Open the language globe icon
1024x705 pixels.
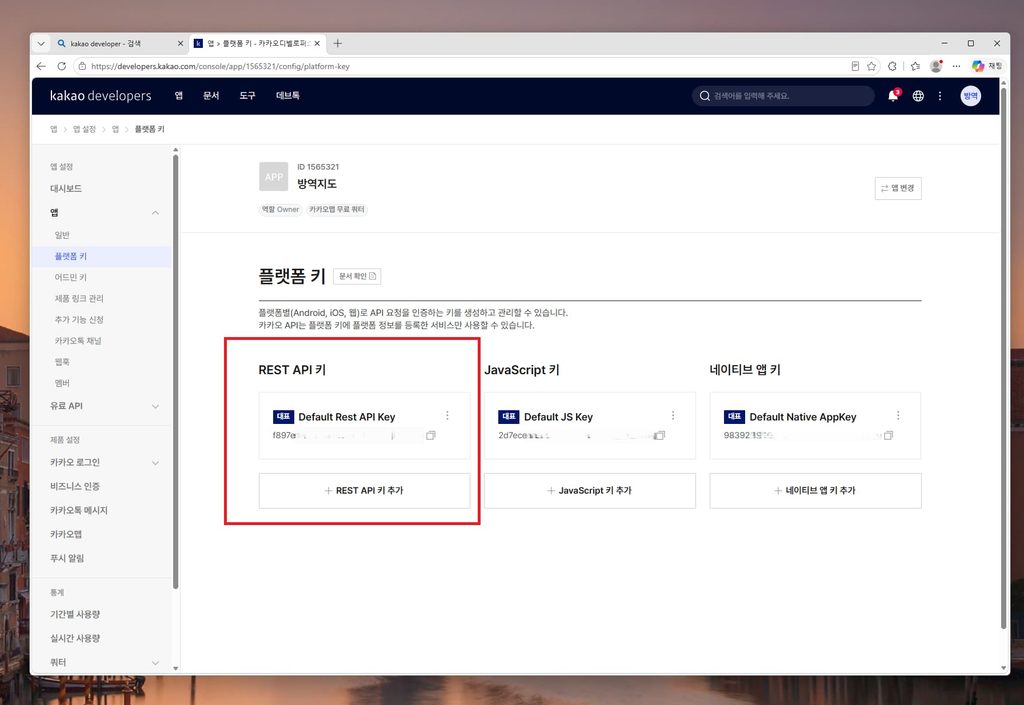[918, 96]
